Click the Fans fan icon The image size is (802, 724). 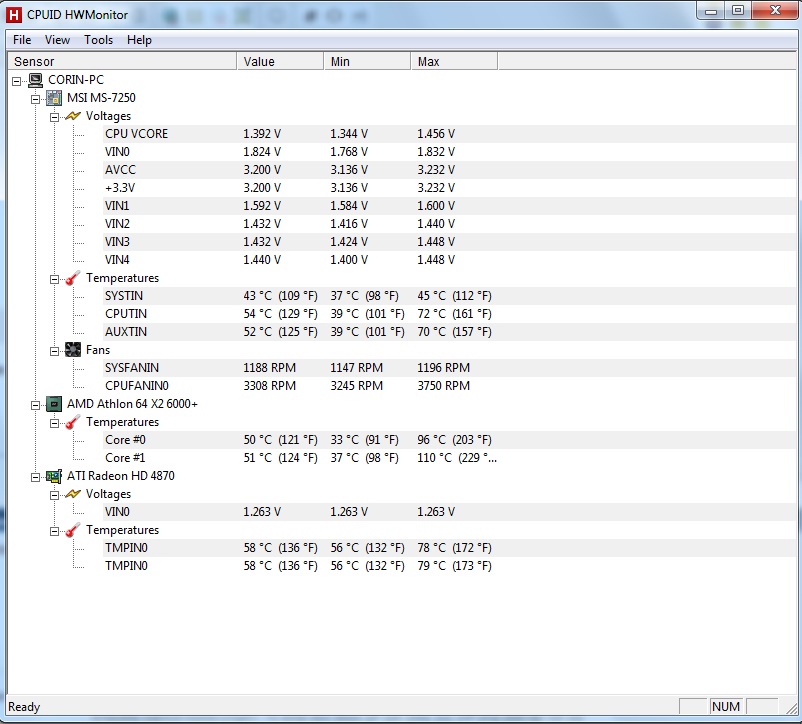[x=73, y=350]
